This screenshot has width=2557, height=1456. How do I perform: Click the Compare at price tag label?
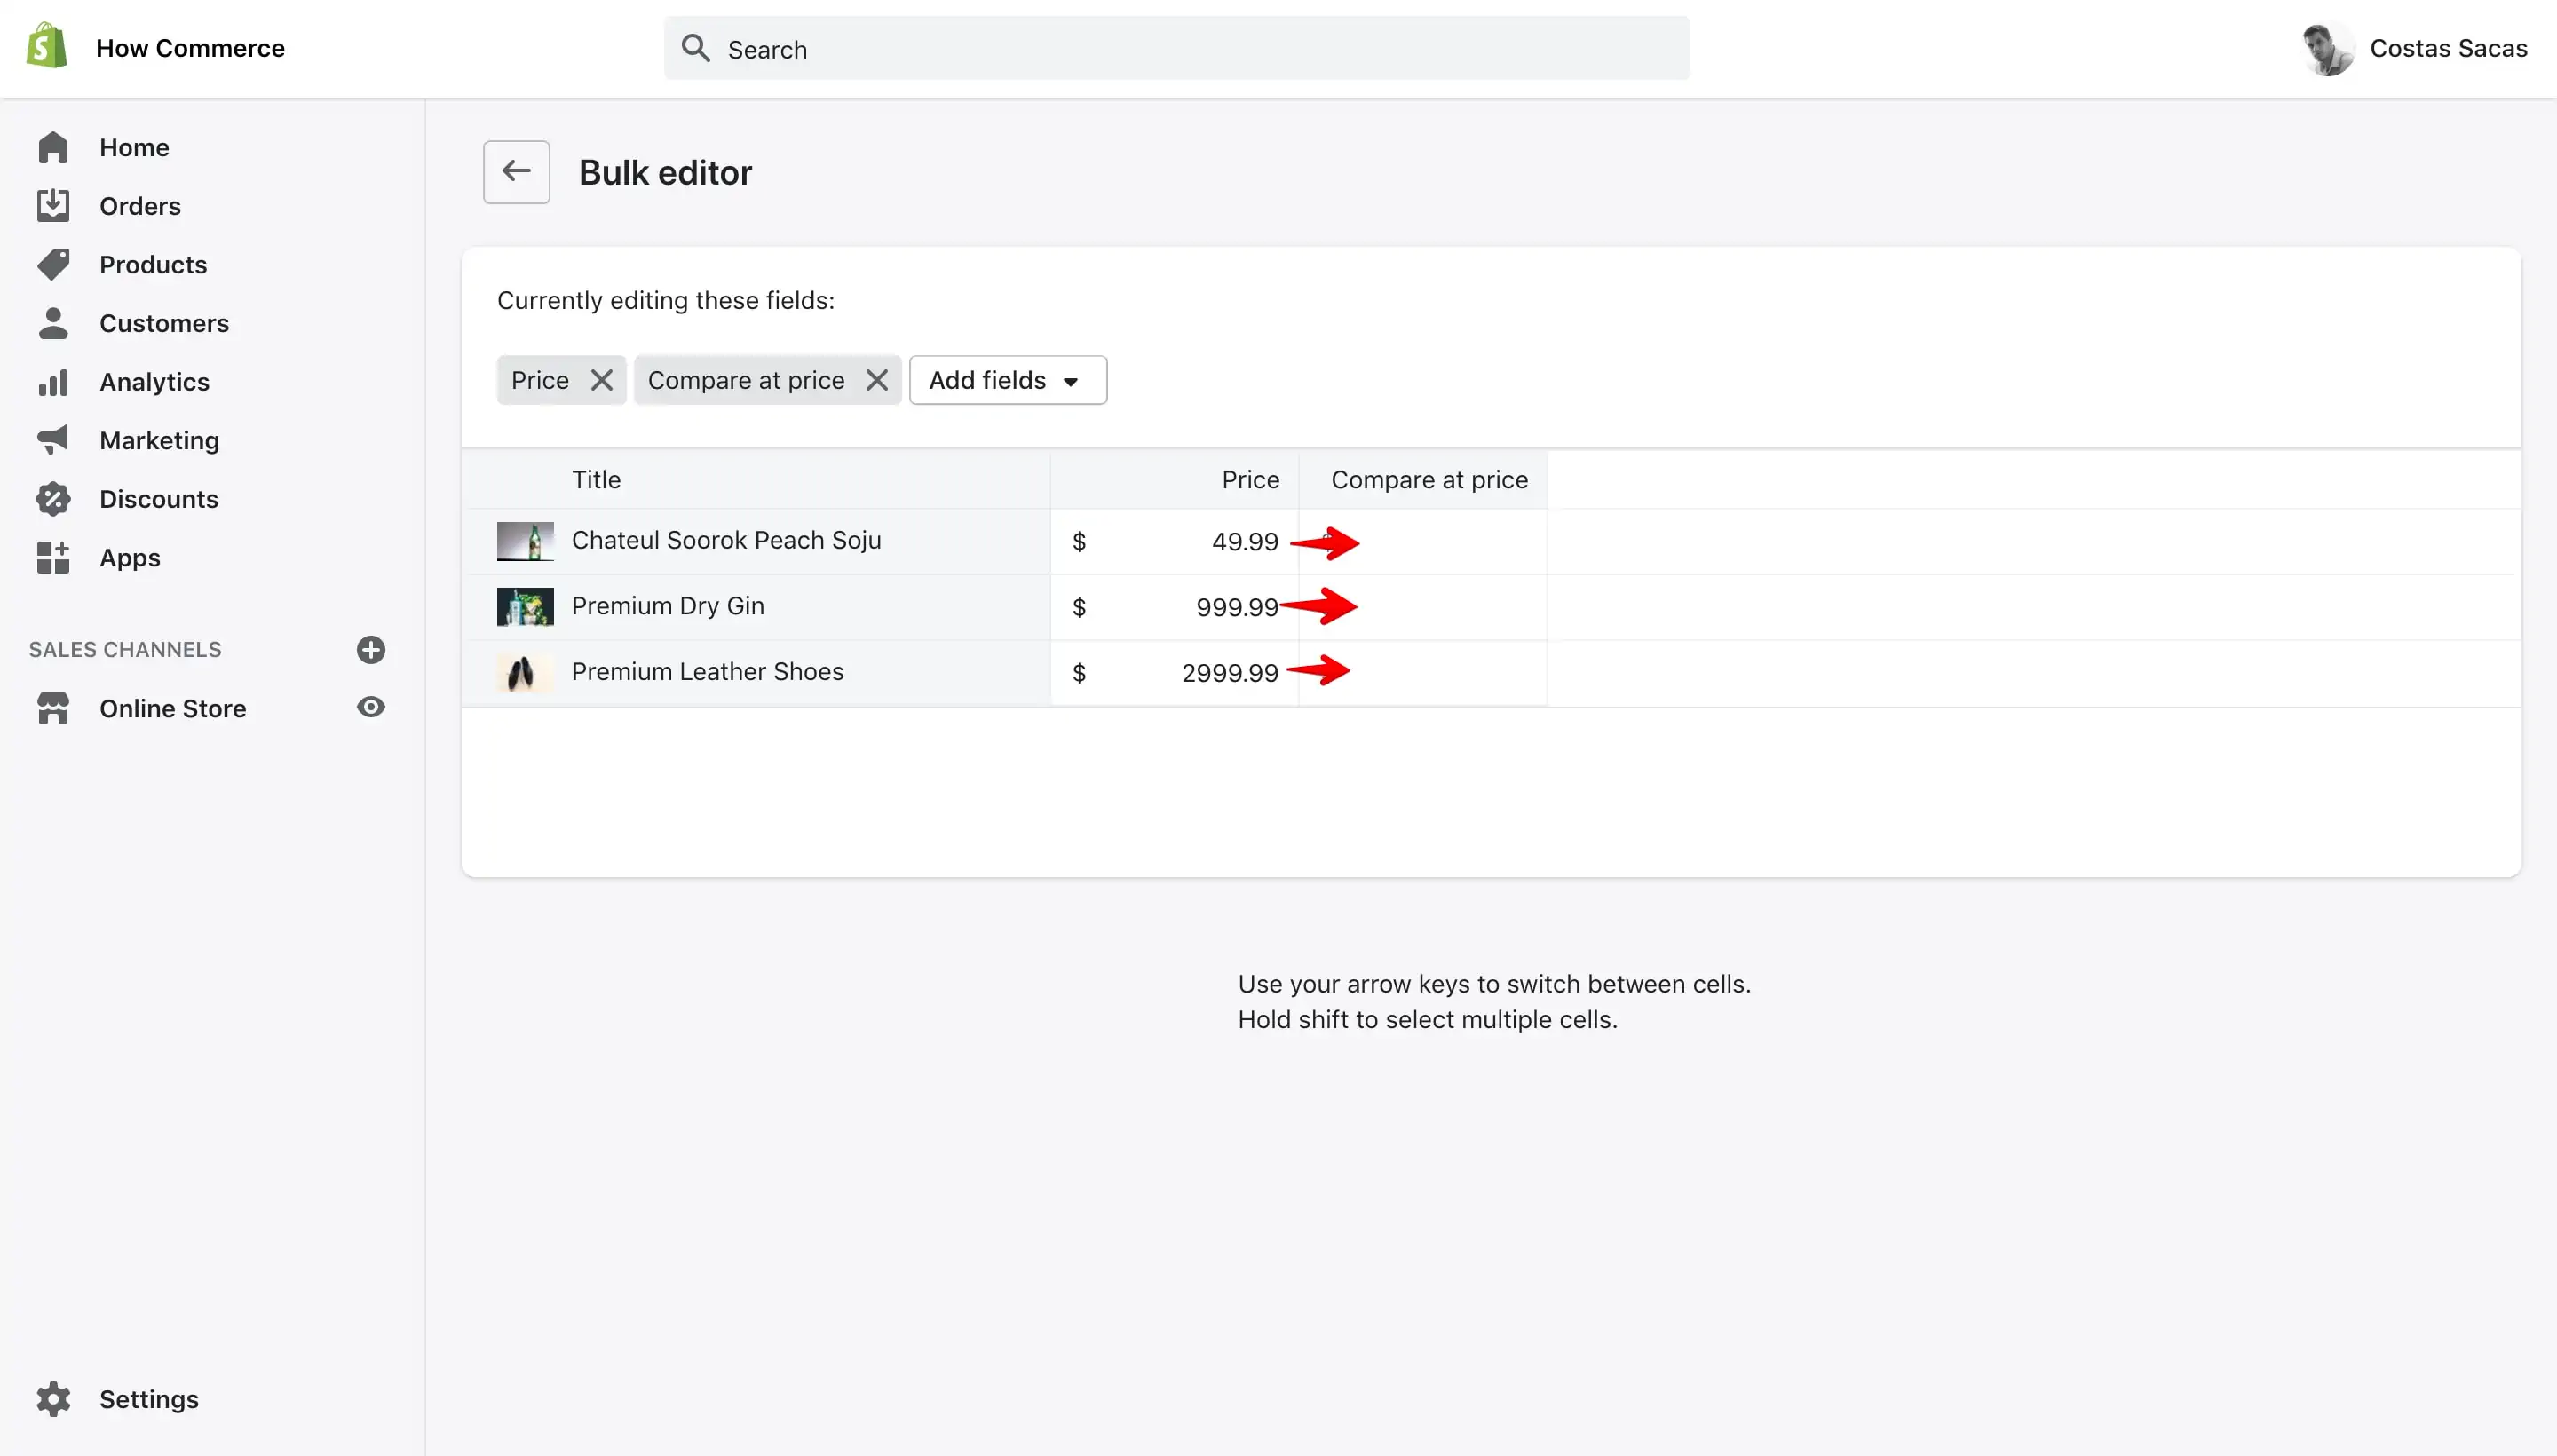click(x=746, y=380)
